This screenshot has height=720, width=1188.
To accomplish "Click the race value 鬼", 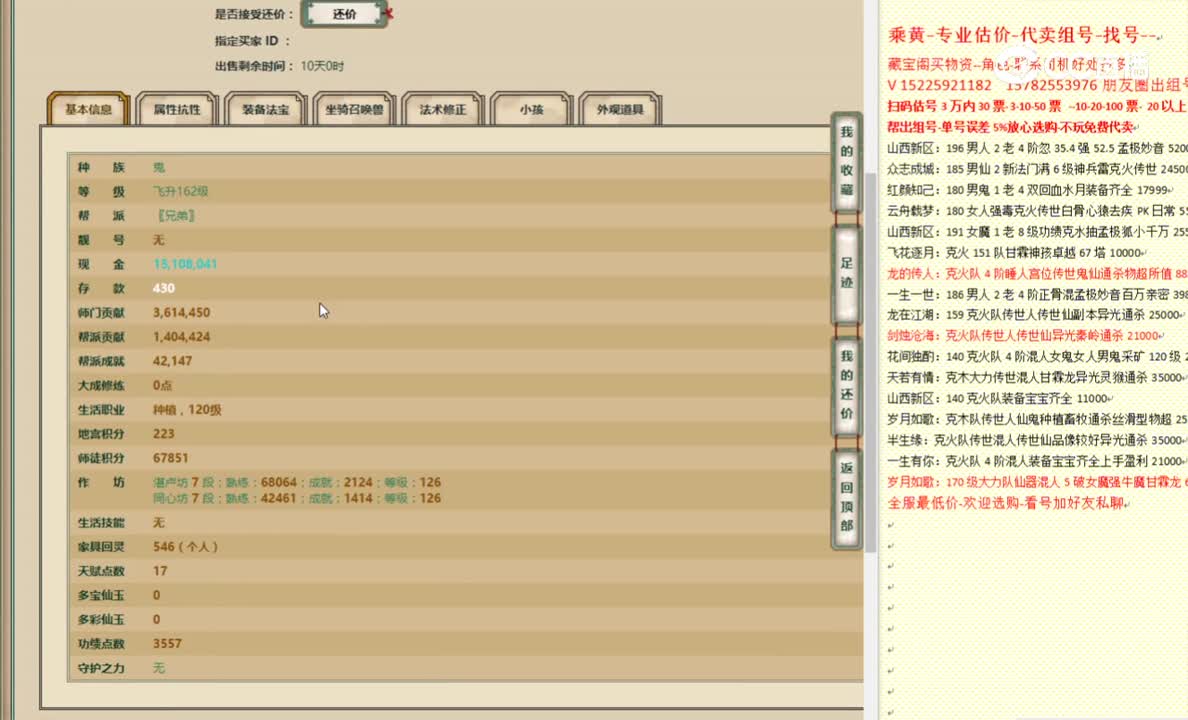I will click(x=158, y=167).
